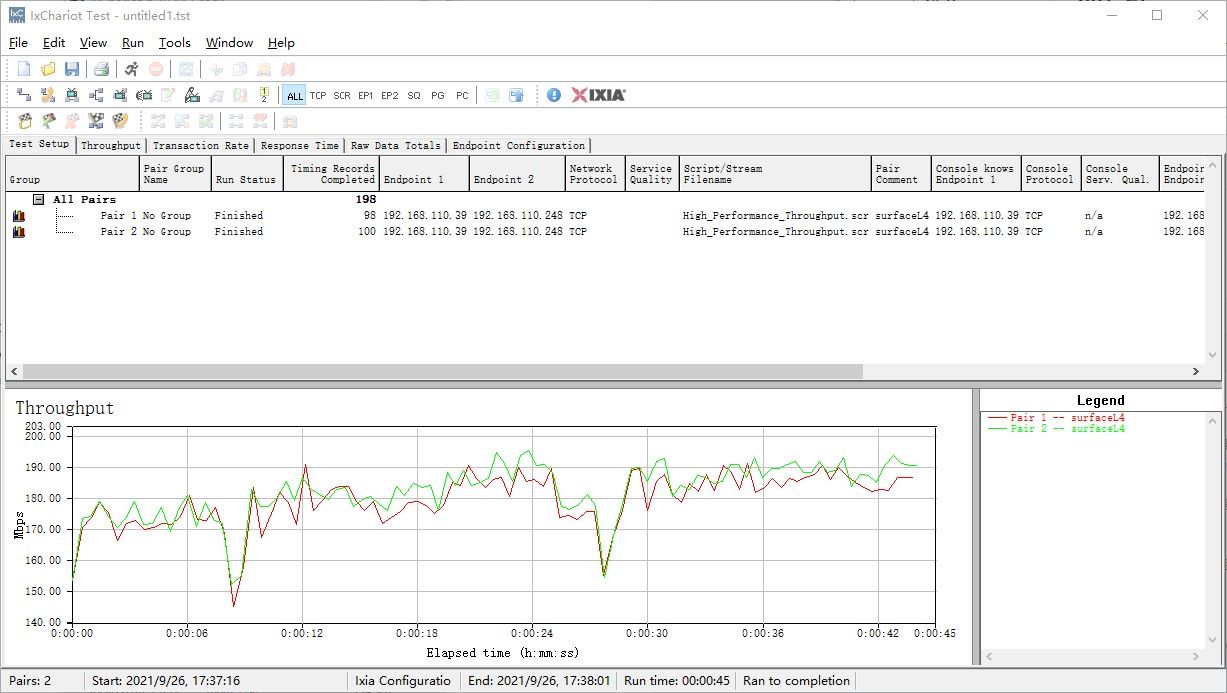Open the Window menu

pos(229,43)
